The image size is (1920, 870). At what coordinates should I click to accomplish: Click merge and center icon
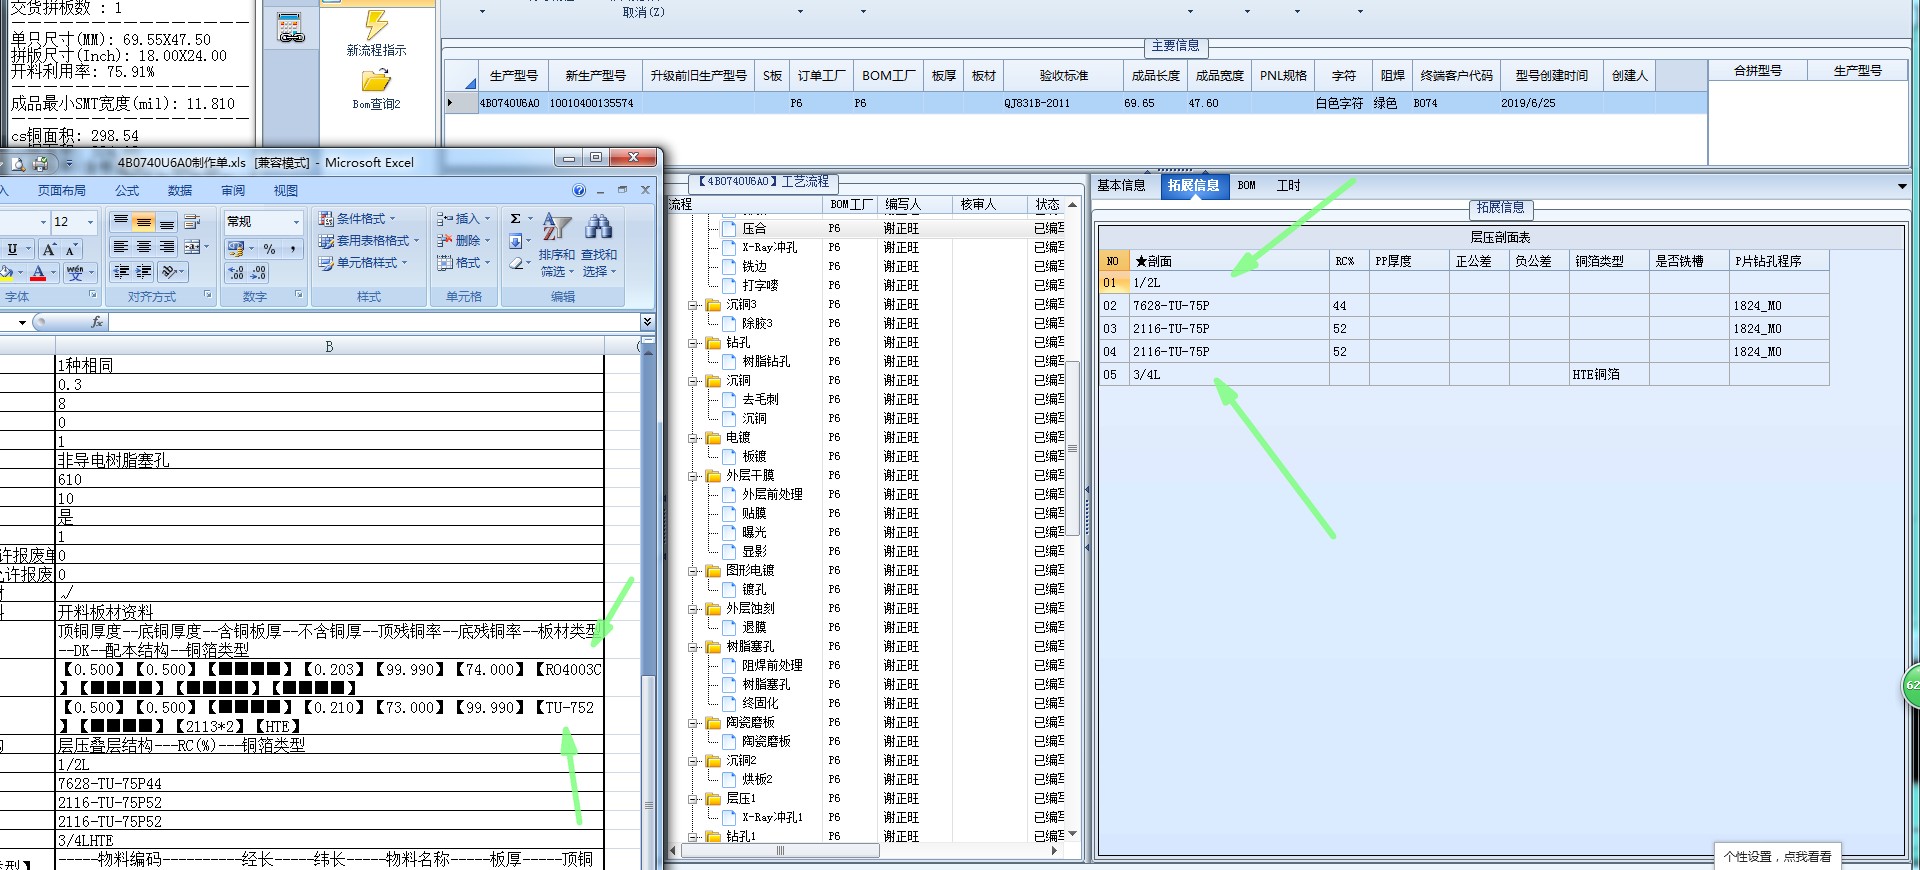[x=192, y=247]
